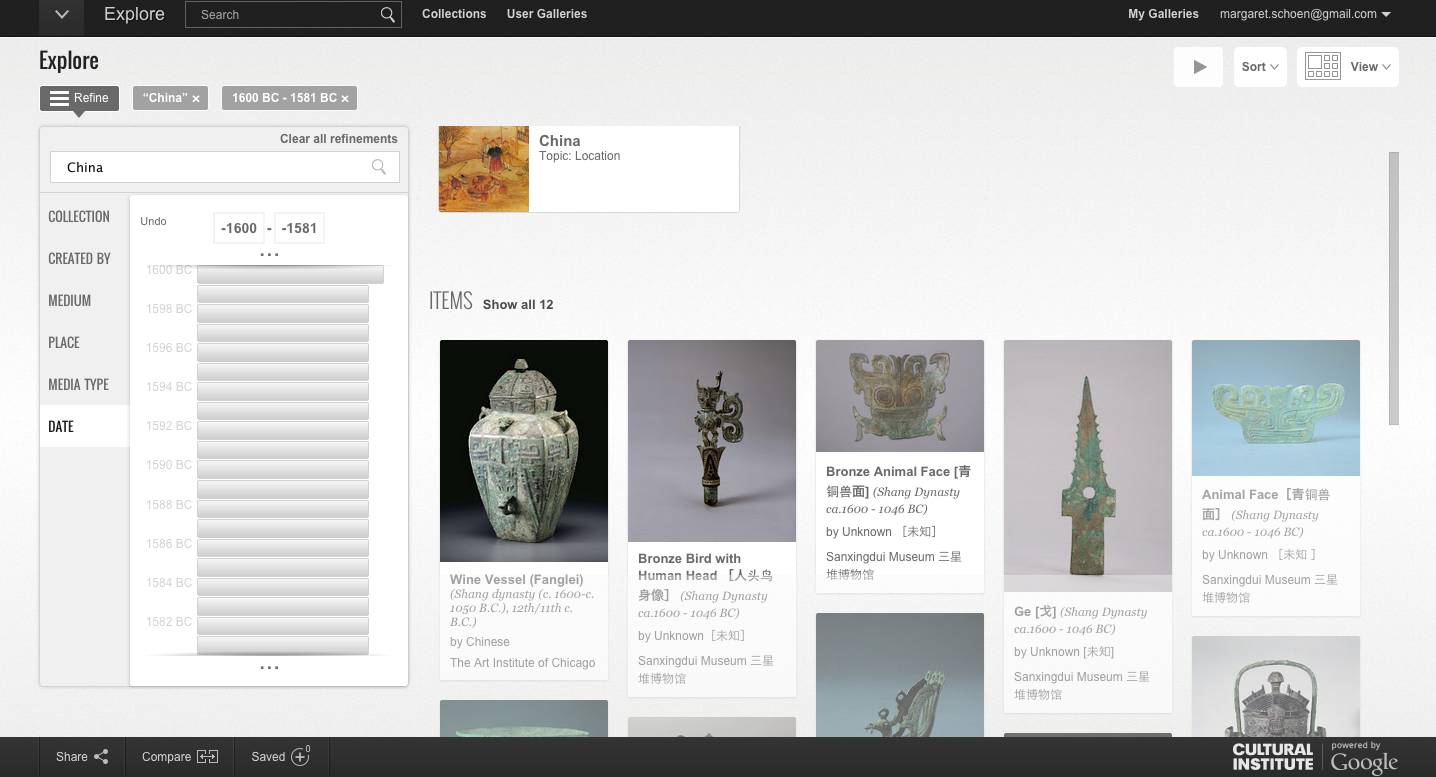This screenshot has width=1436, height=777.
Task: Click the search magnifier icon in top bar
Action: coord(387,15)
